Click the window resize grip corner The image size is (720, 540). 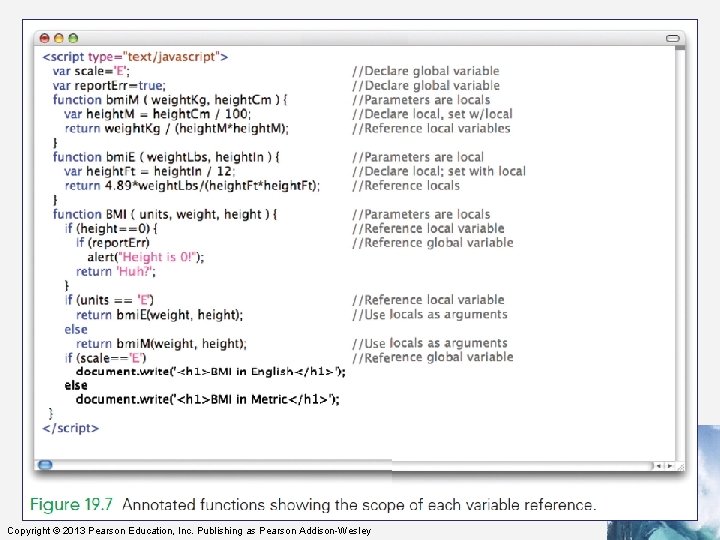point(681,466)
